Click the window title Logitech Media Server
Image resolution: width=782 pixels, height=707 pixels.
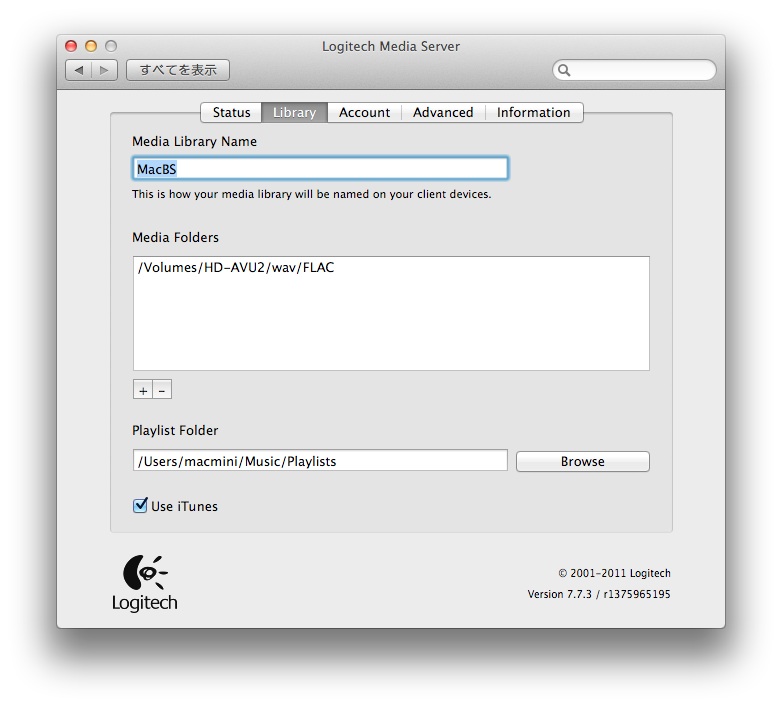point(391,46)
